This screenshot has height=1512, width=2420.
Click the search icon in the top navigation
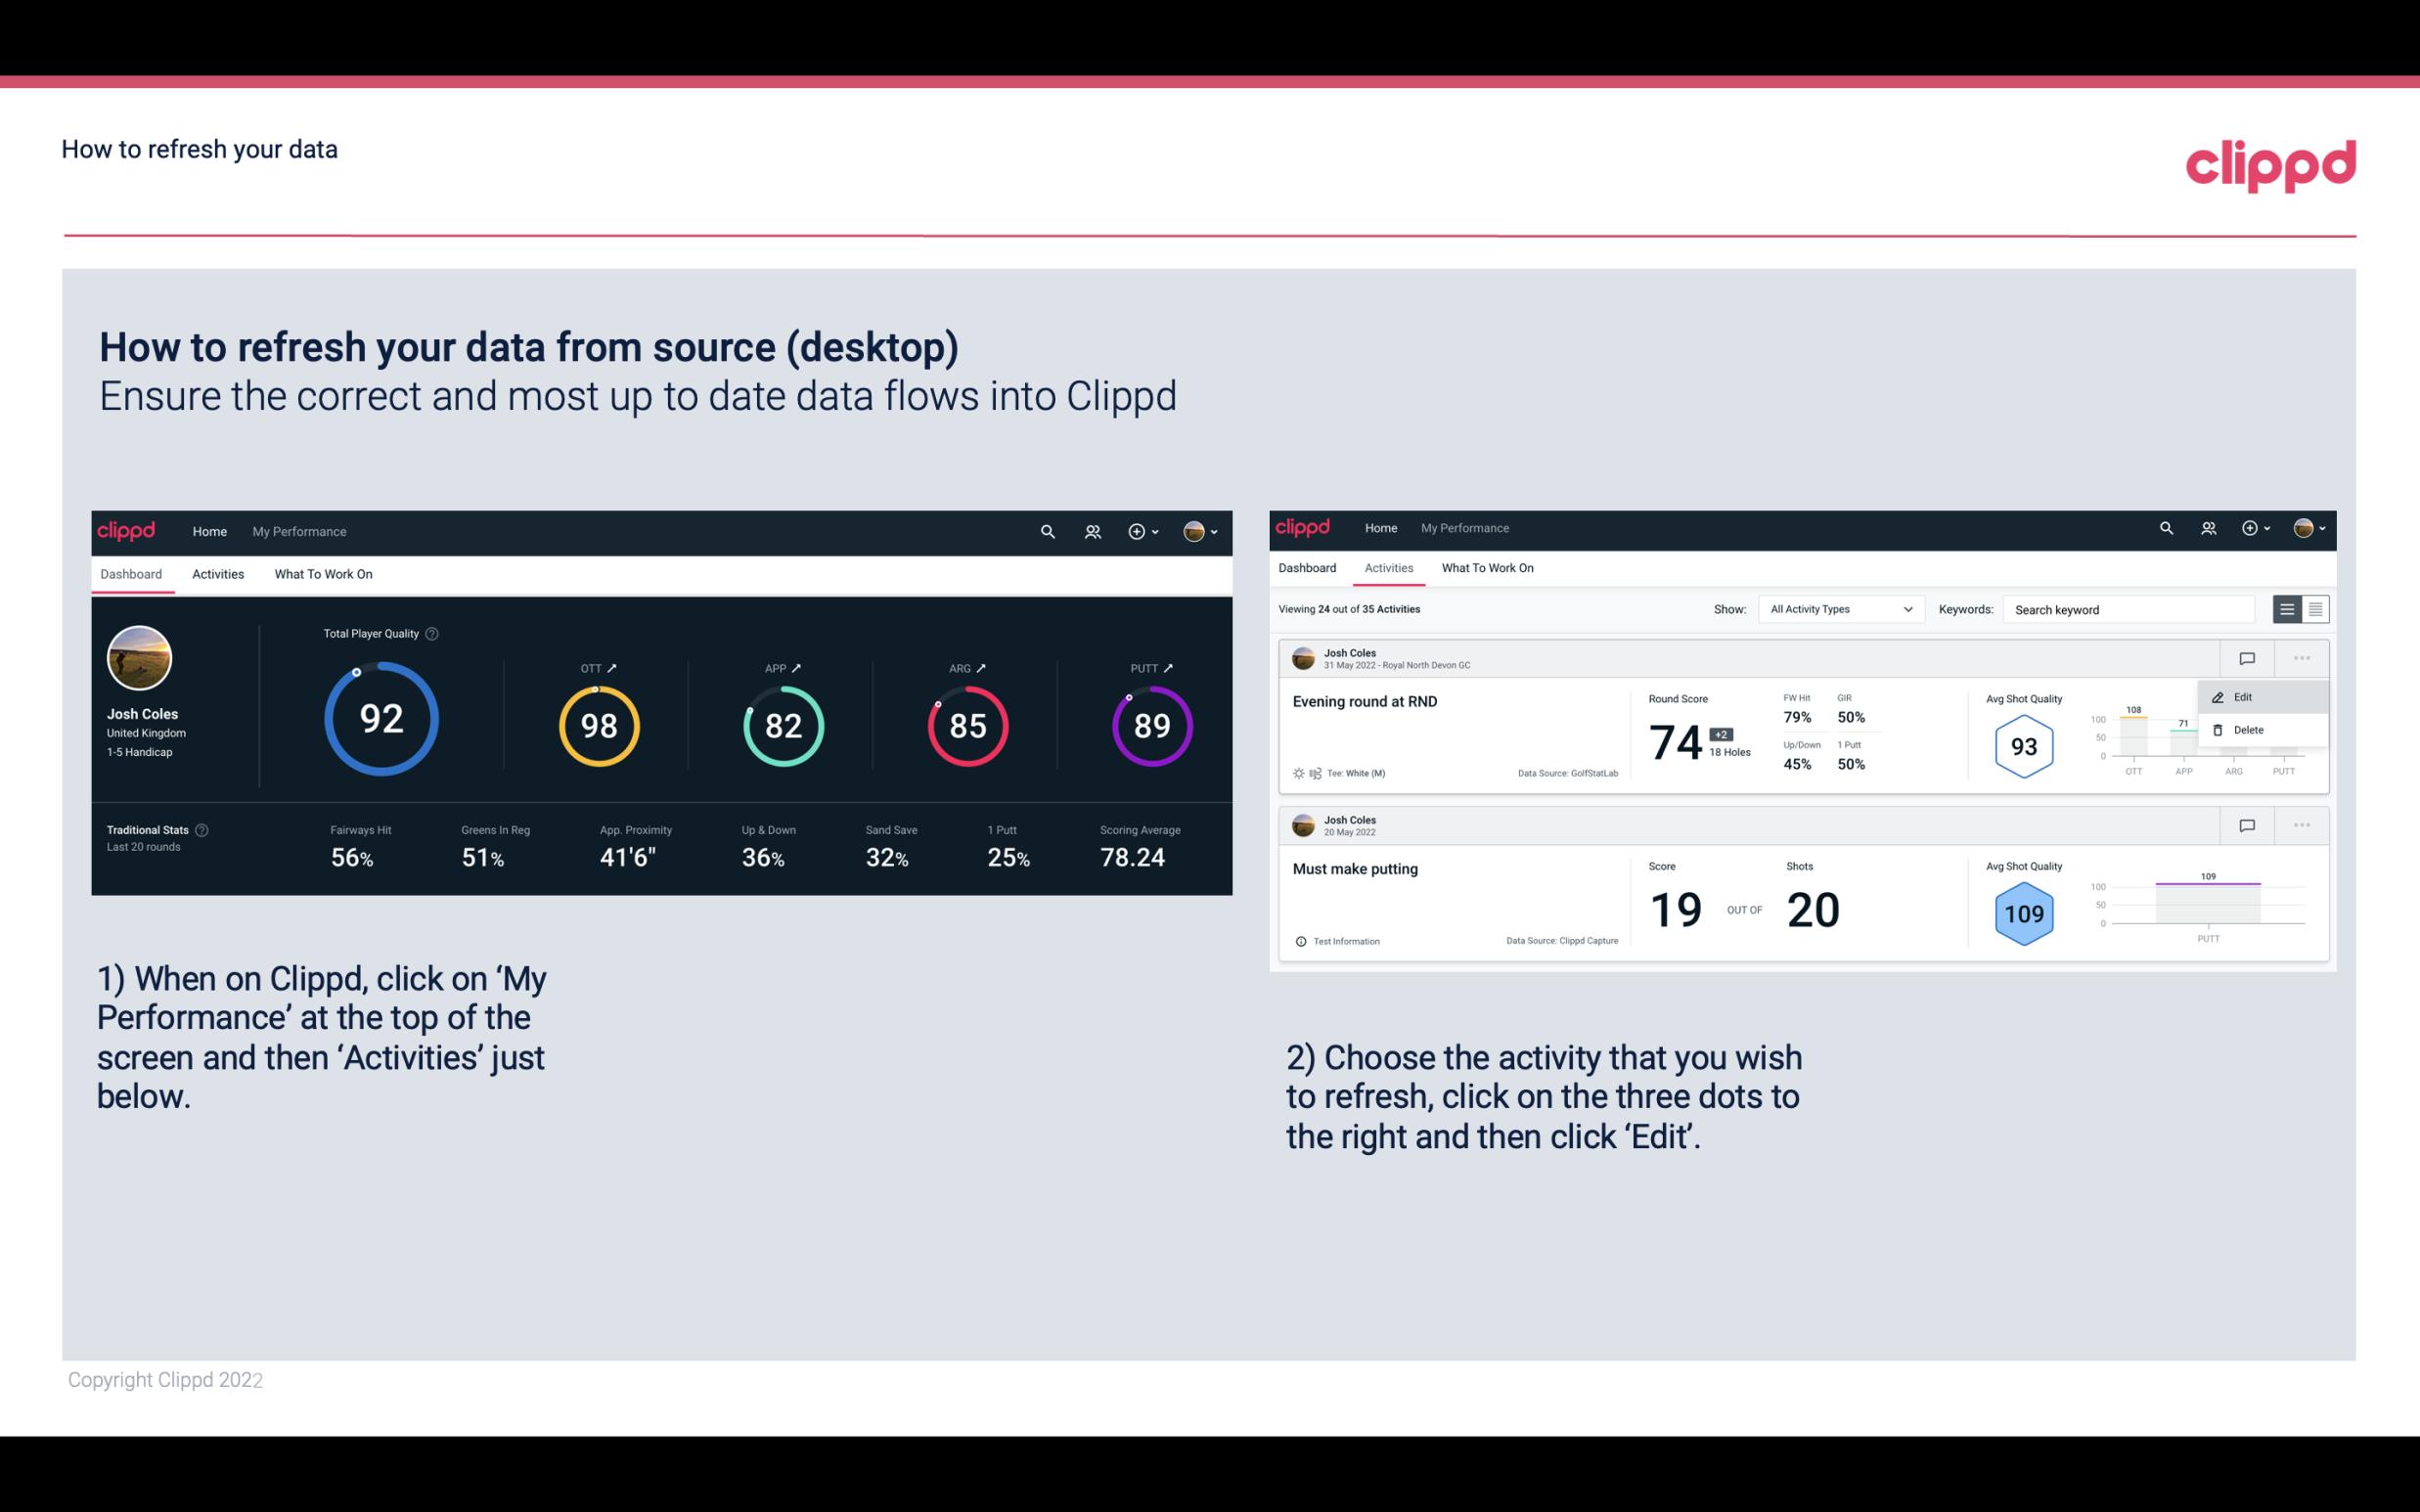pyautogui.click(x=1047, y=531)
